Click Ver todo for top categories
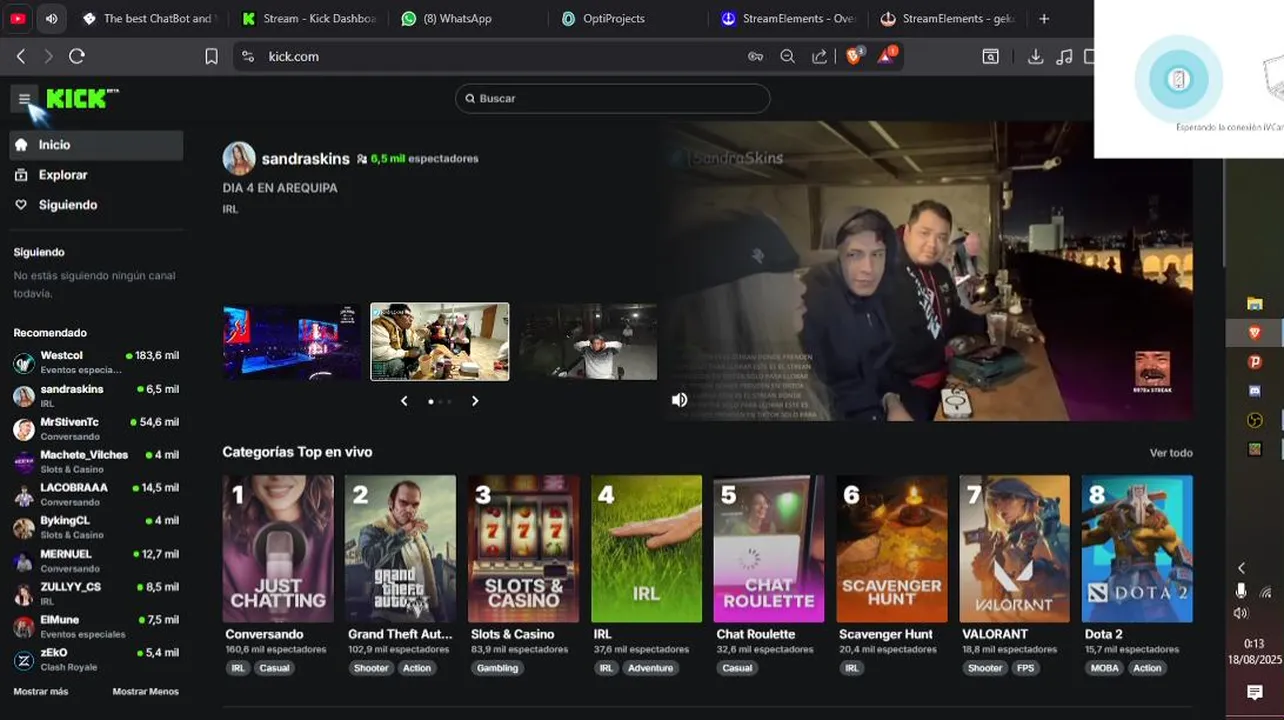The height and width of the screenshot is (720, 1284). click(1171, 453)
